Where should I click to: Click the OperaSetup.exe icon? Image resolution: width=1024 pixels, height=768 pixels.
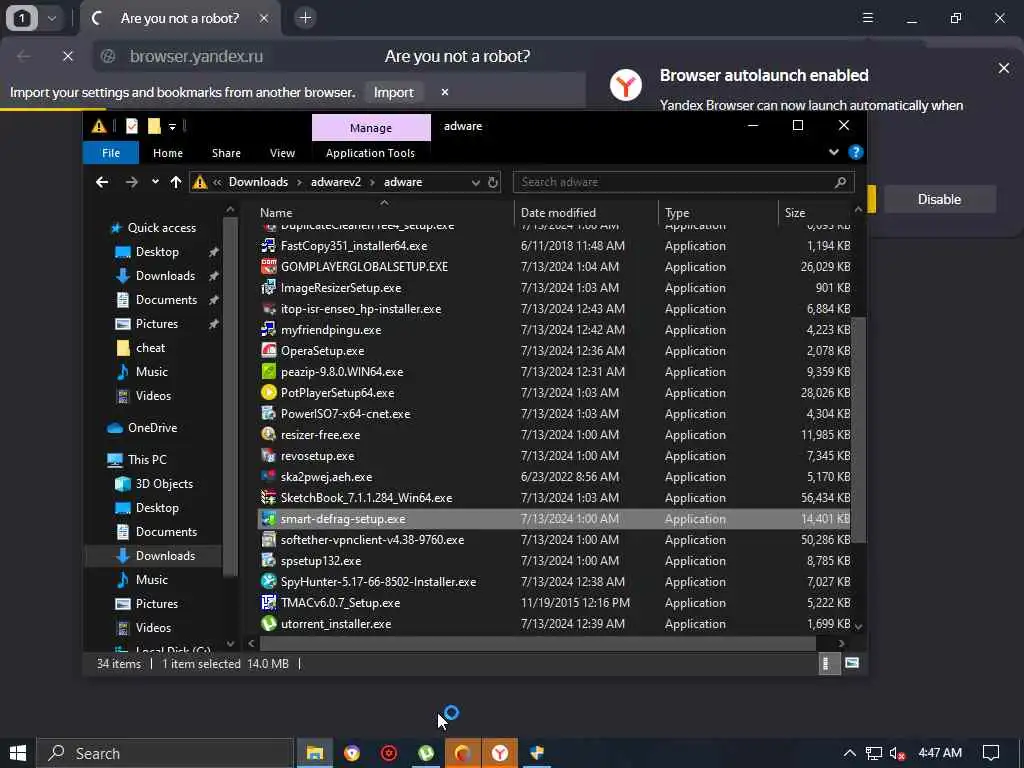(x=268, y=351)
